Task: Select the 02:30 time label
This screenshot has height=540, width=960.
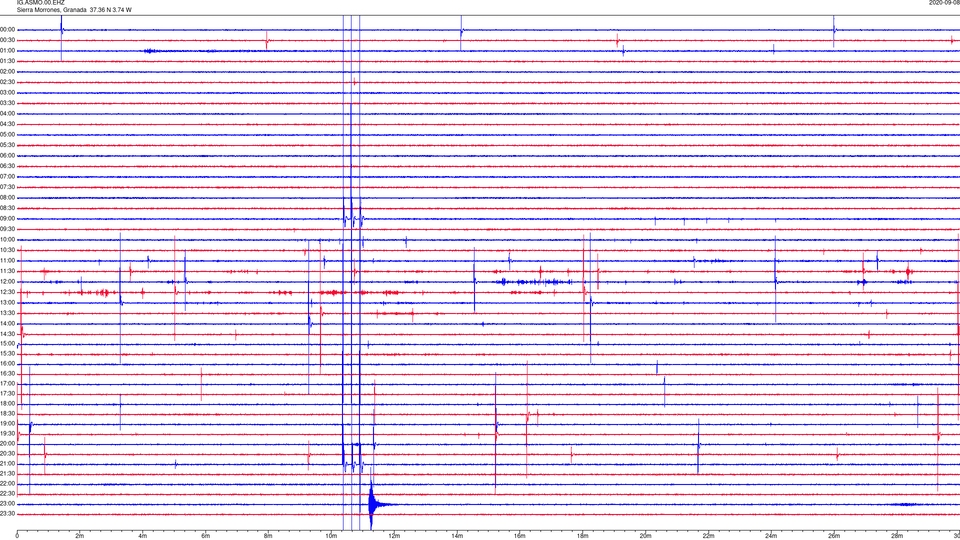Action: point(8,82)
